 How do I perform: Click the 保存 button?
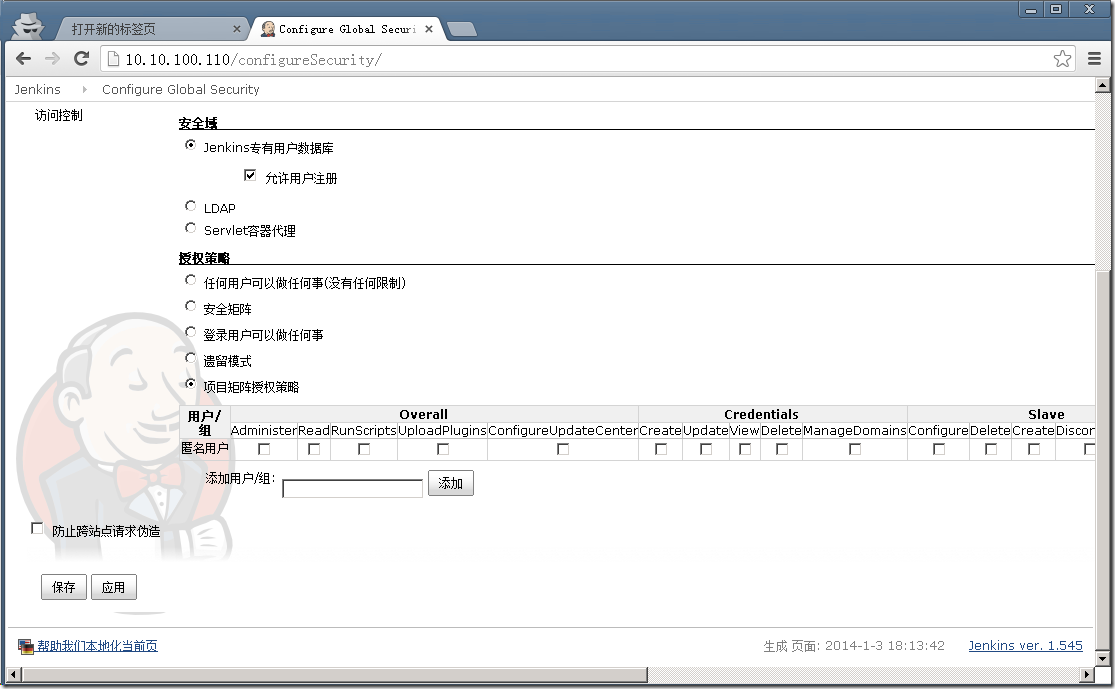[x=64, y=587]
